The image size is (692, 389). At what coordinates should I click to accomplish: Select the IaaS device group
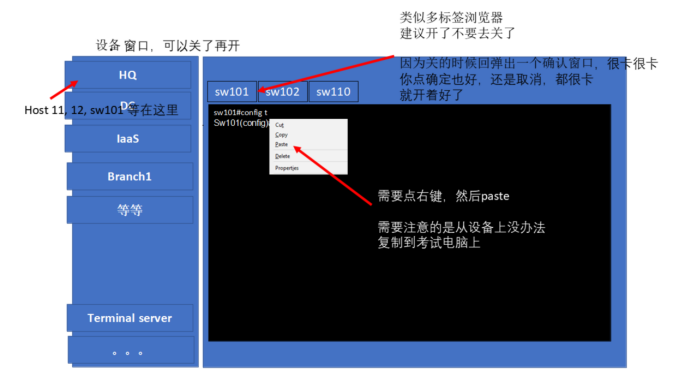(x=128, y=139)
